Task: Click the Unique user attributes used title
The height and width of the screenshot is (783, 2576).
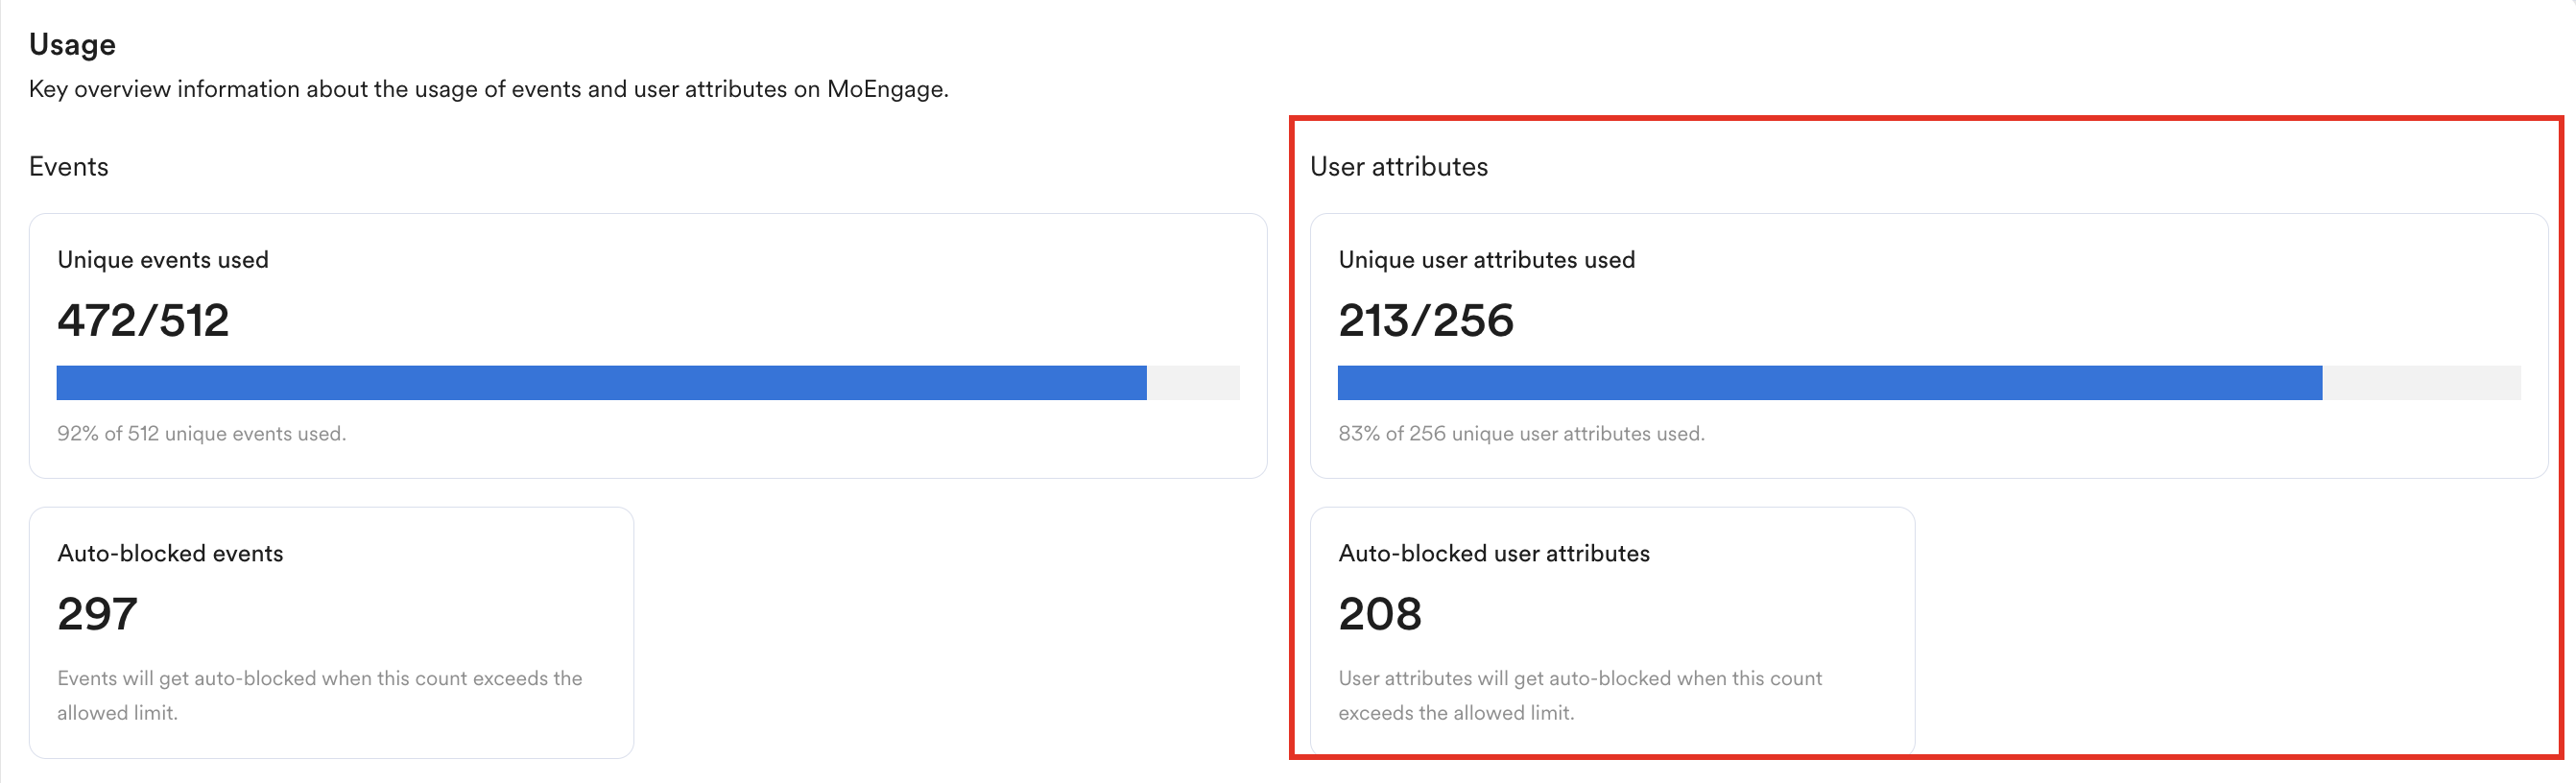Action: [x=1486, y=260]
